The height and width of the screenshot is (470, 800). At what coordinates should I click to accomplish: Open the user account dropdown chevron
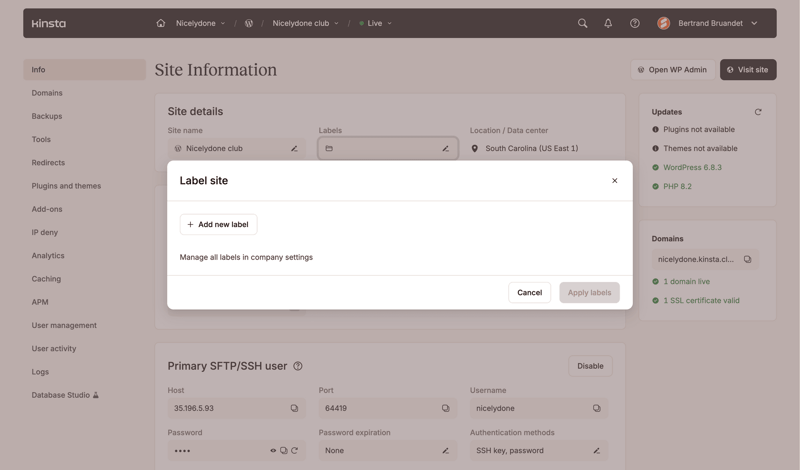[755, 23]
